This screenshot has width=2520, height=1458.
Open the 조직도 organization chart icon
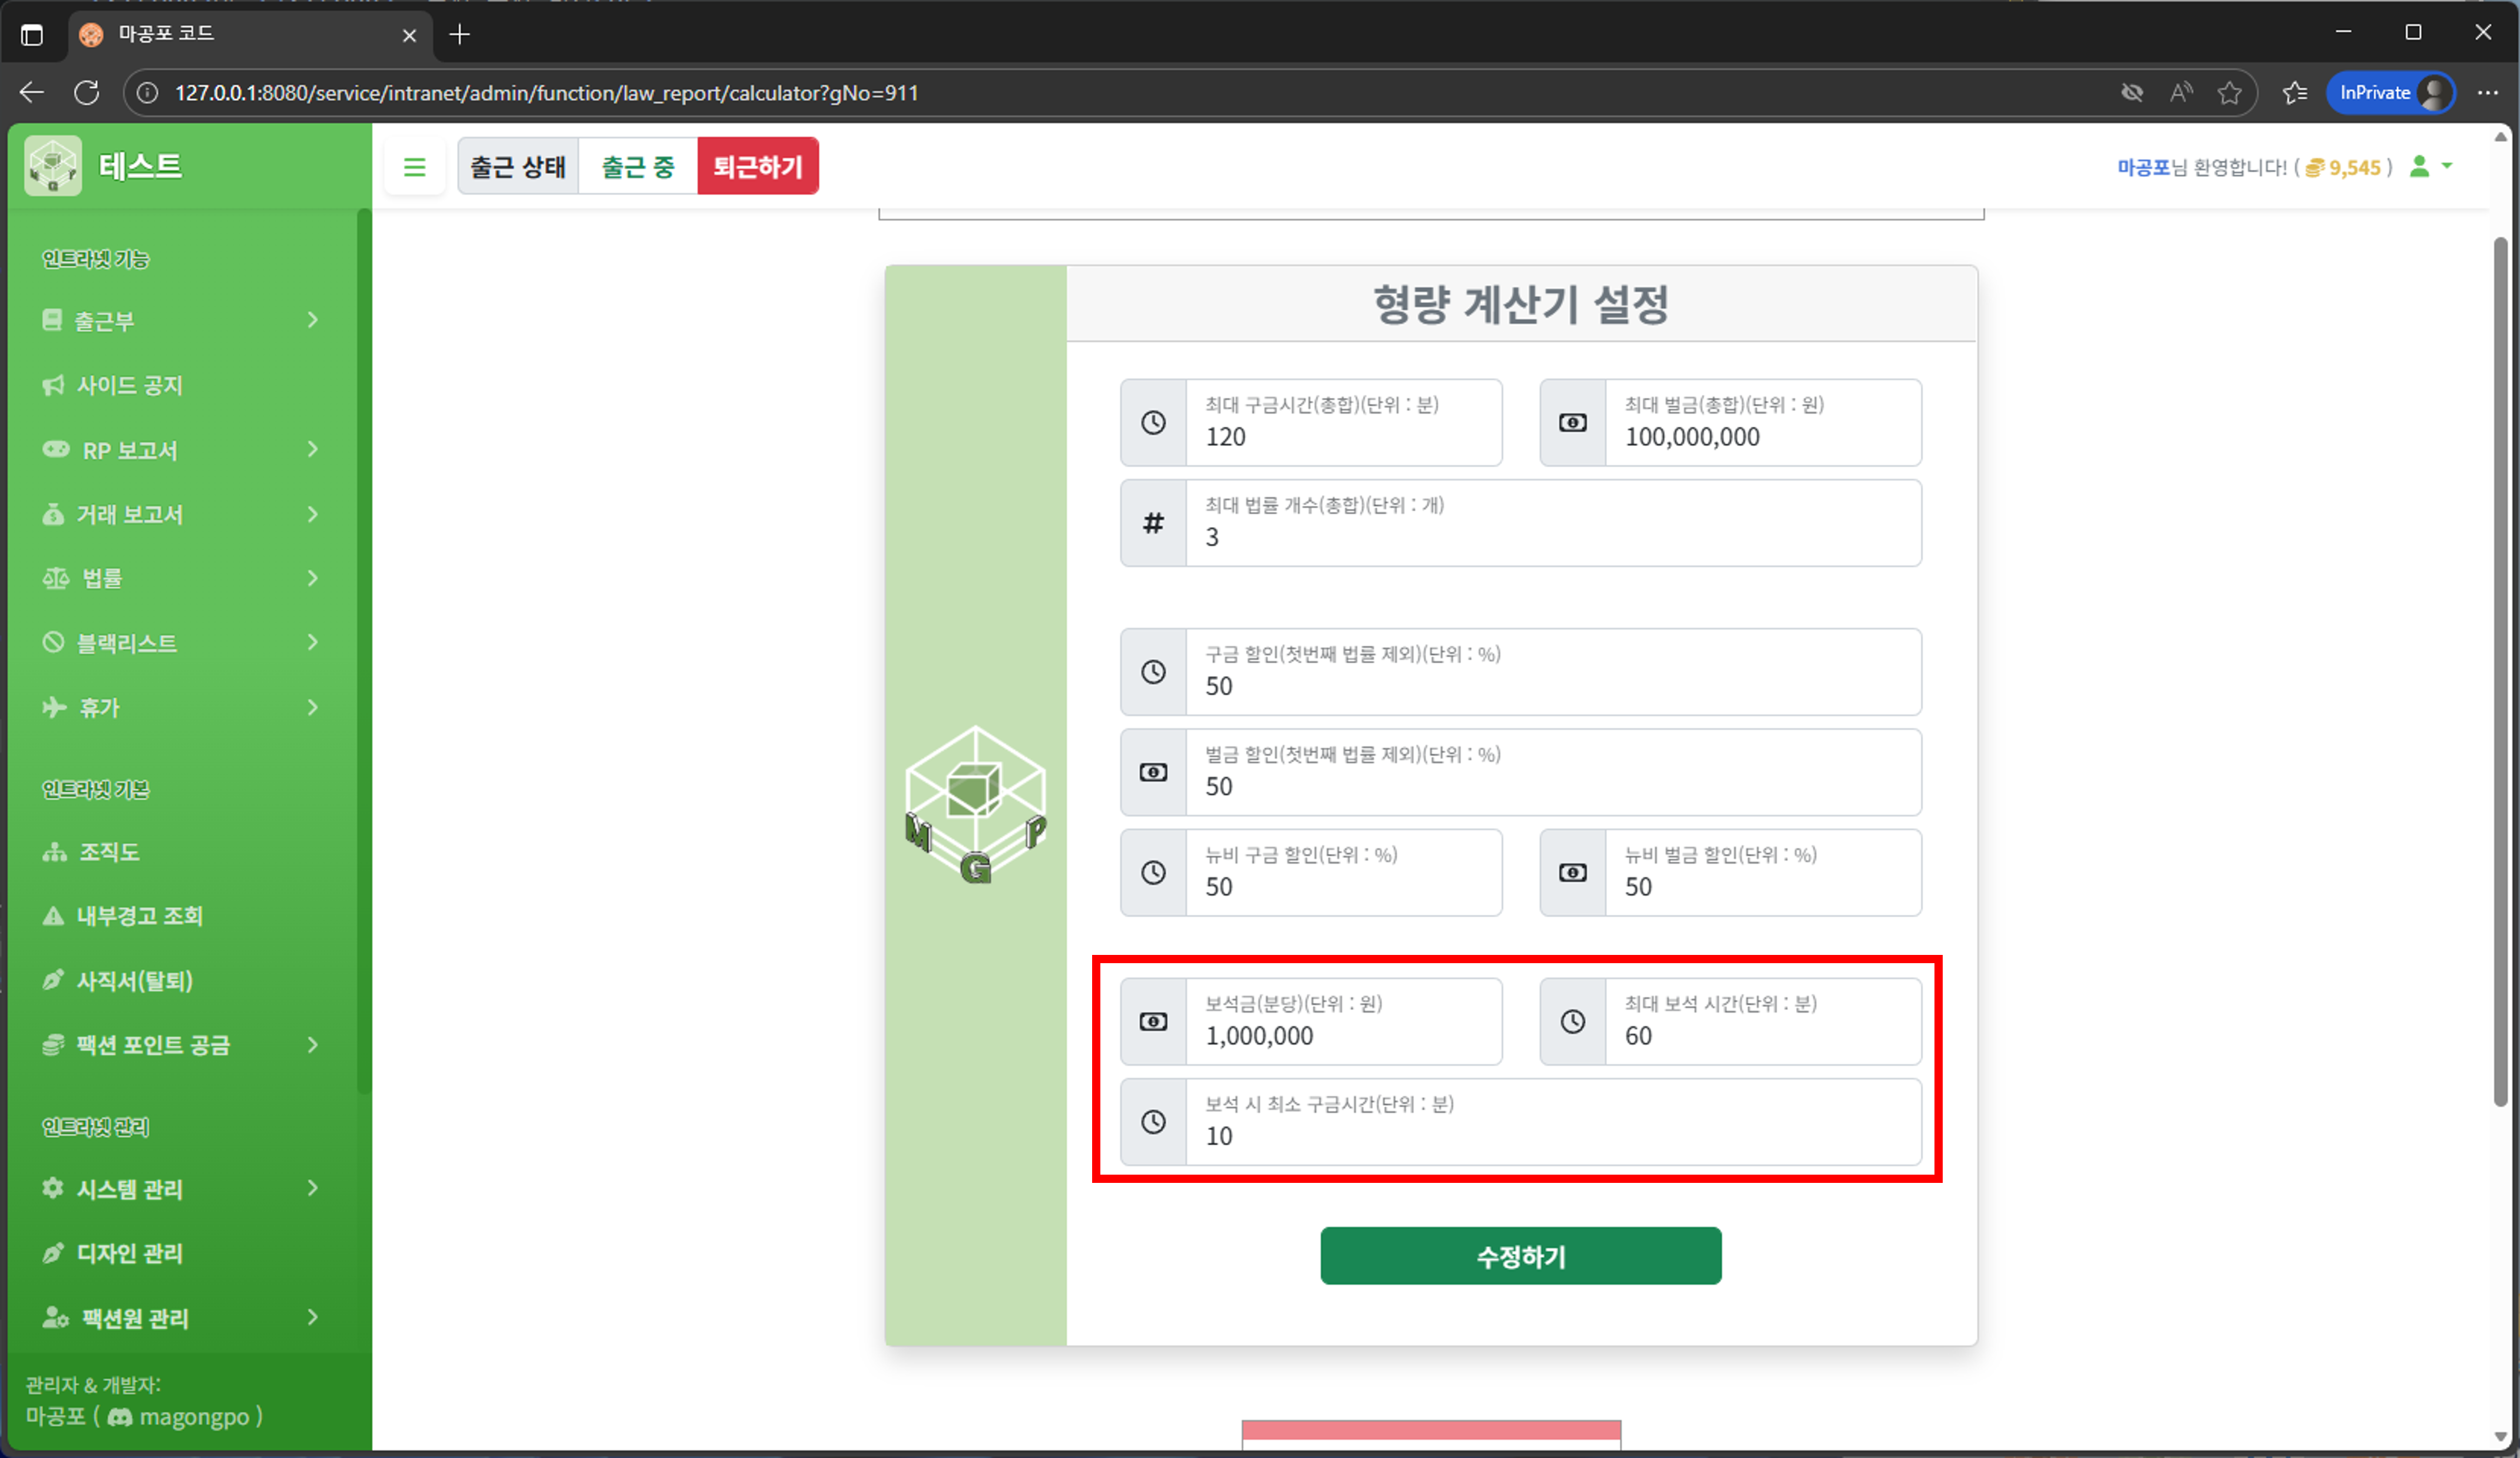pyautogui.click(x=53, y=851)
